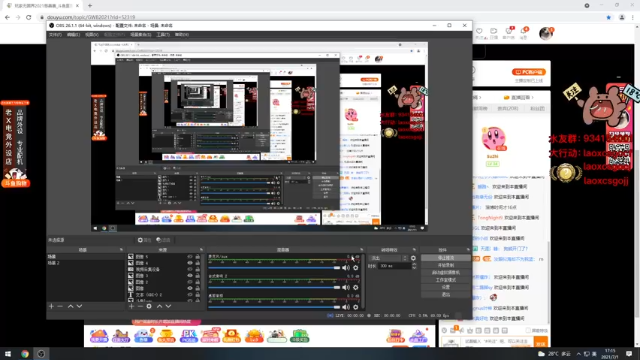
Task: Tick the 屏蔽特效 checkbox in Douyu chat
Action: 528,331
